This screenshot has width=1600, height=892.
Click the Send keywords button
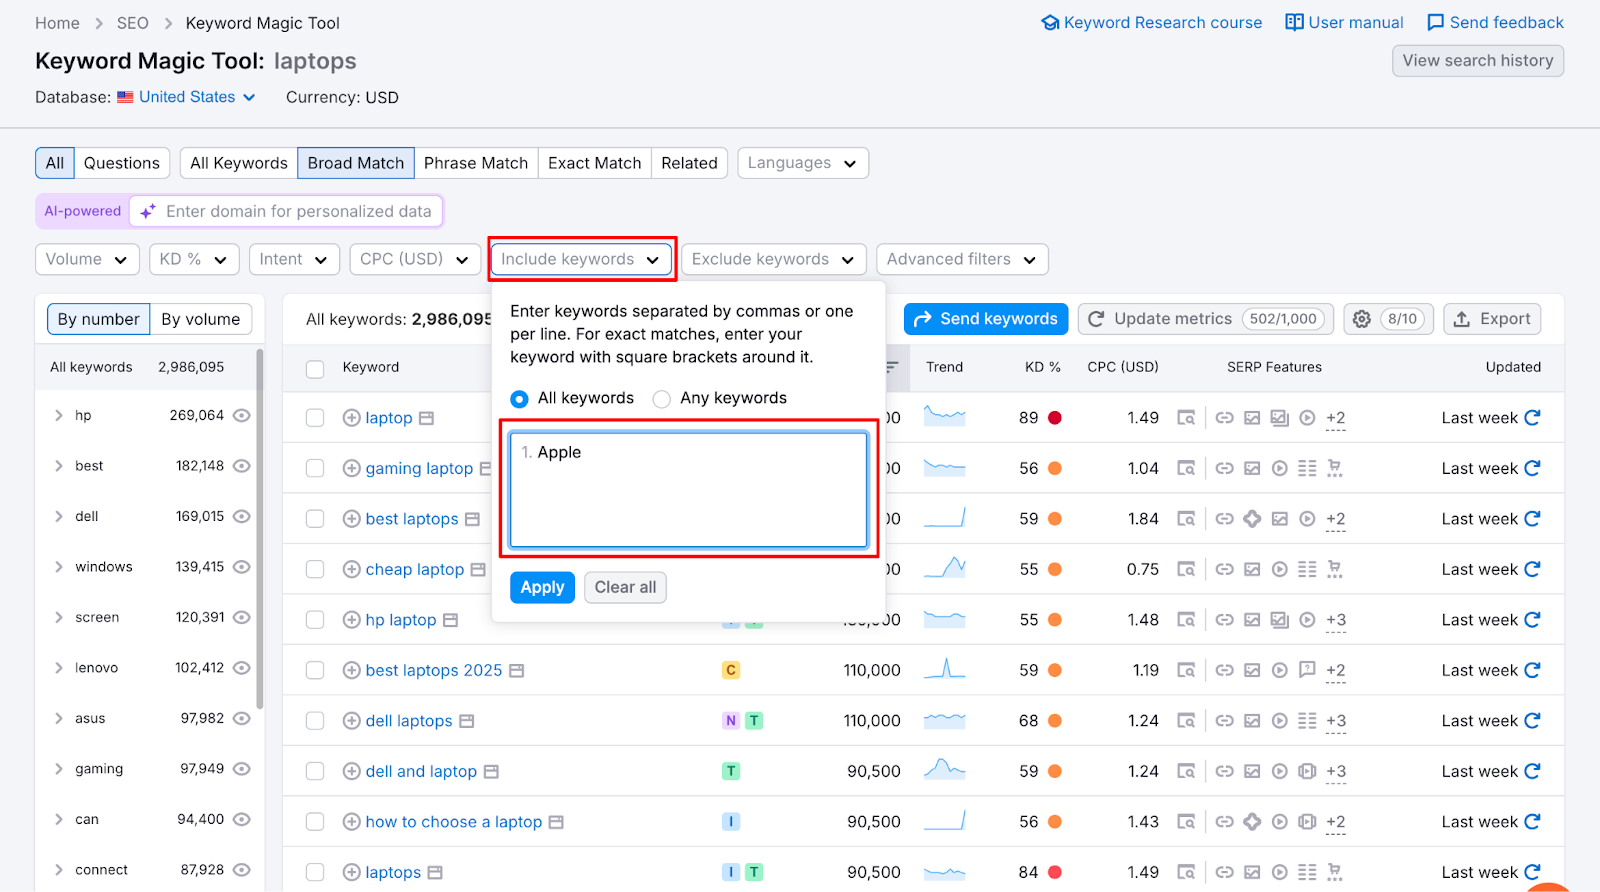click(x=986, y=319)
